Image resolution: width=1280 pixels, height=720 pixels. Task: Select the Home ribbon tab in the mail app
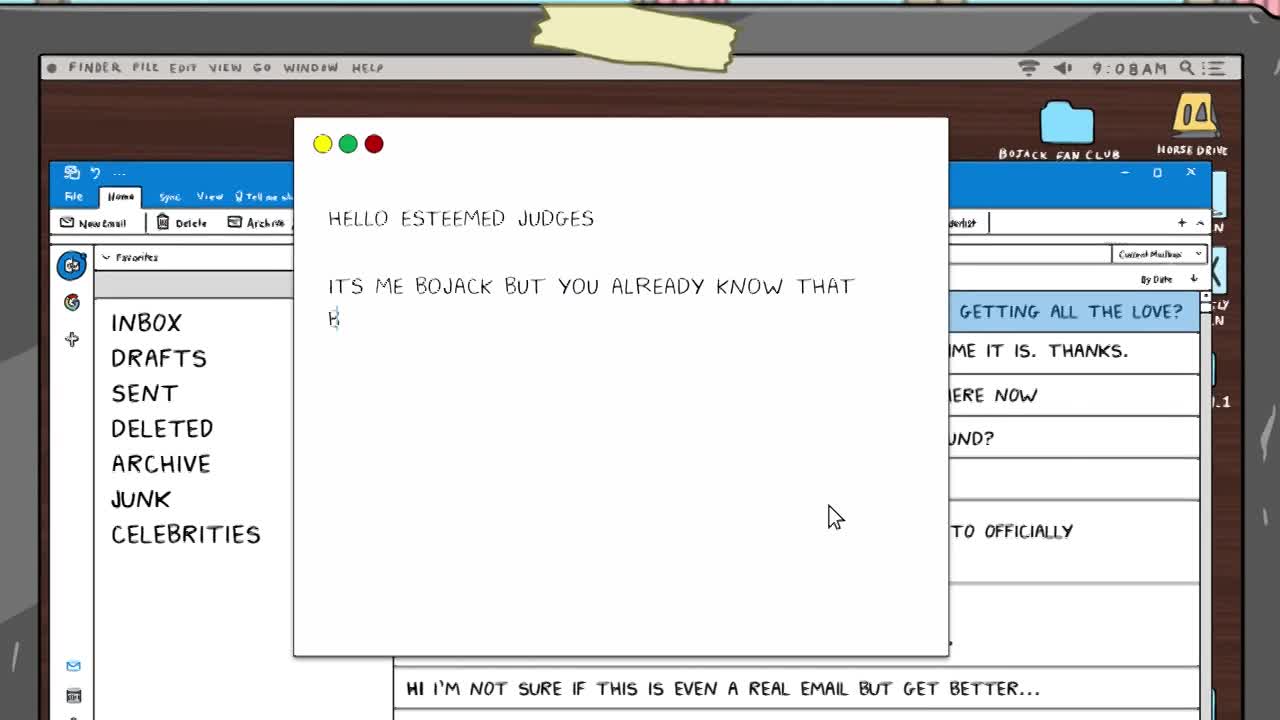coord(121,197)
